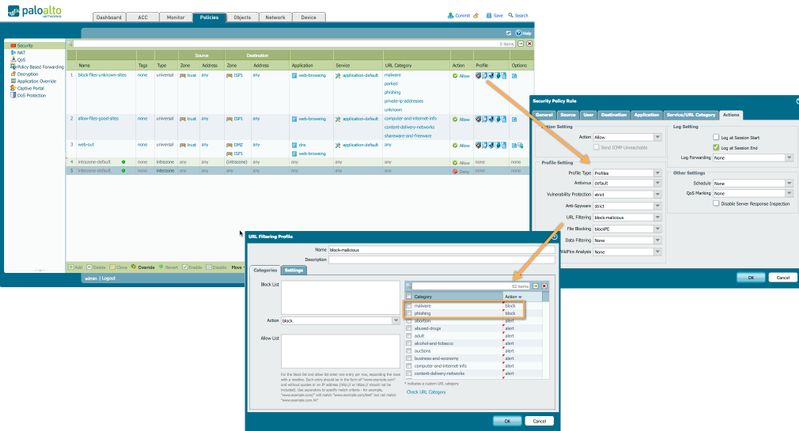
Task: Check the phishing category checkbox
Action: (x=409, y=313)
